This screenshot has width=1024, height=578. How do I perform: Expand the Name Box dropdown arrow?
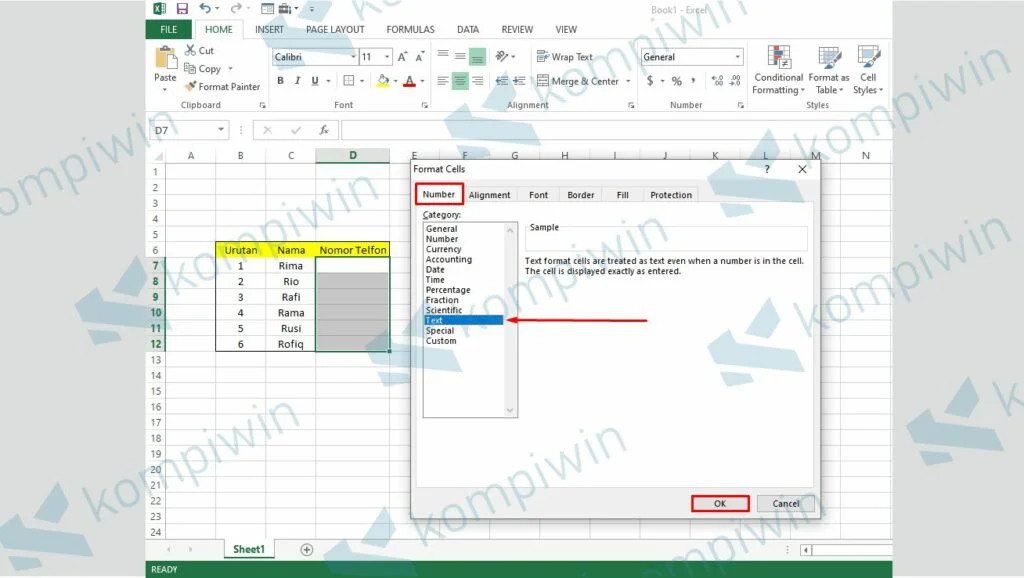click(x=221, y=130)
